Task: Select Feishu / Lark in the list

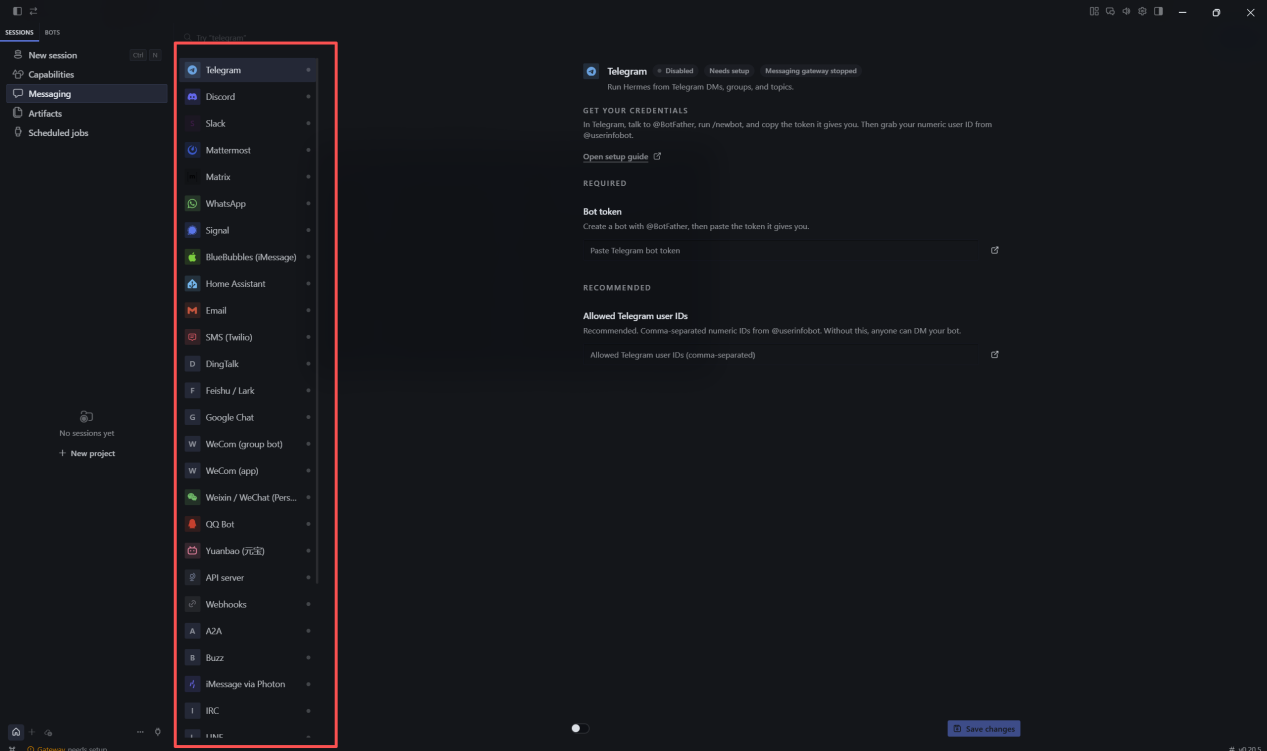Action: 248,391
